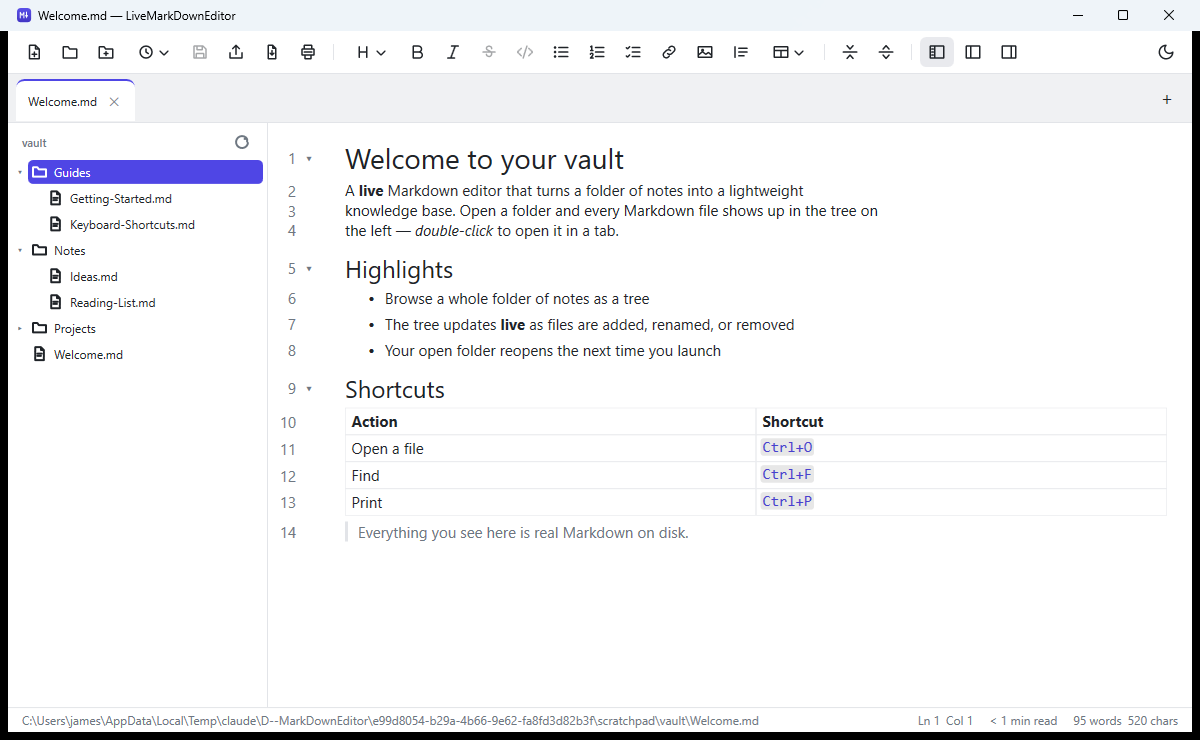
Task: Click the Save floppy disk icon
Action: 200,53
